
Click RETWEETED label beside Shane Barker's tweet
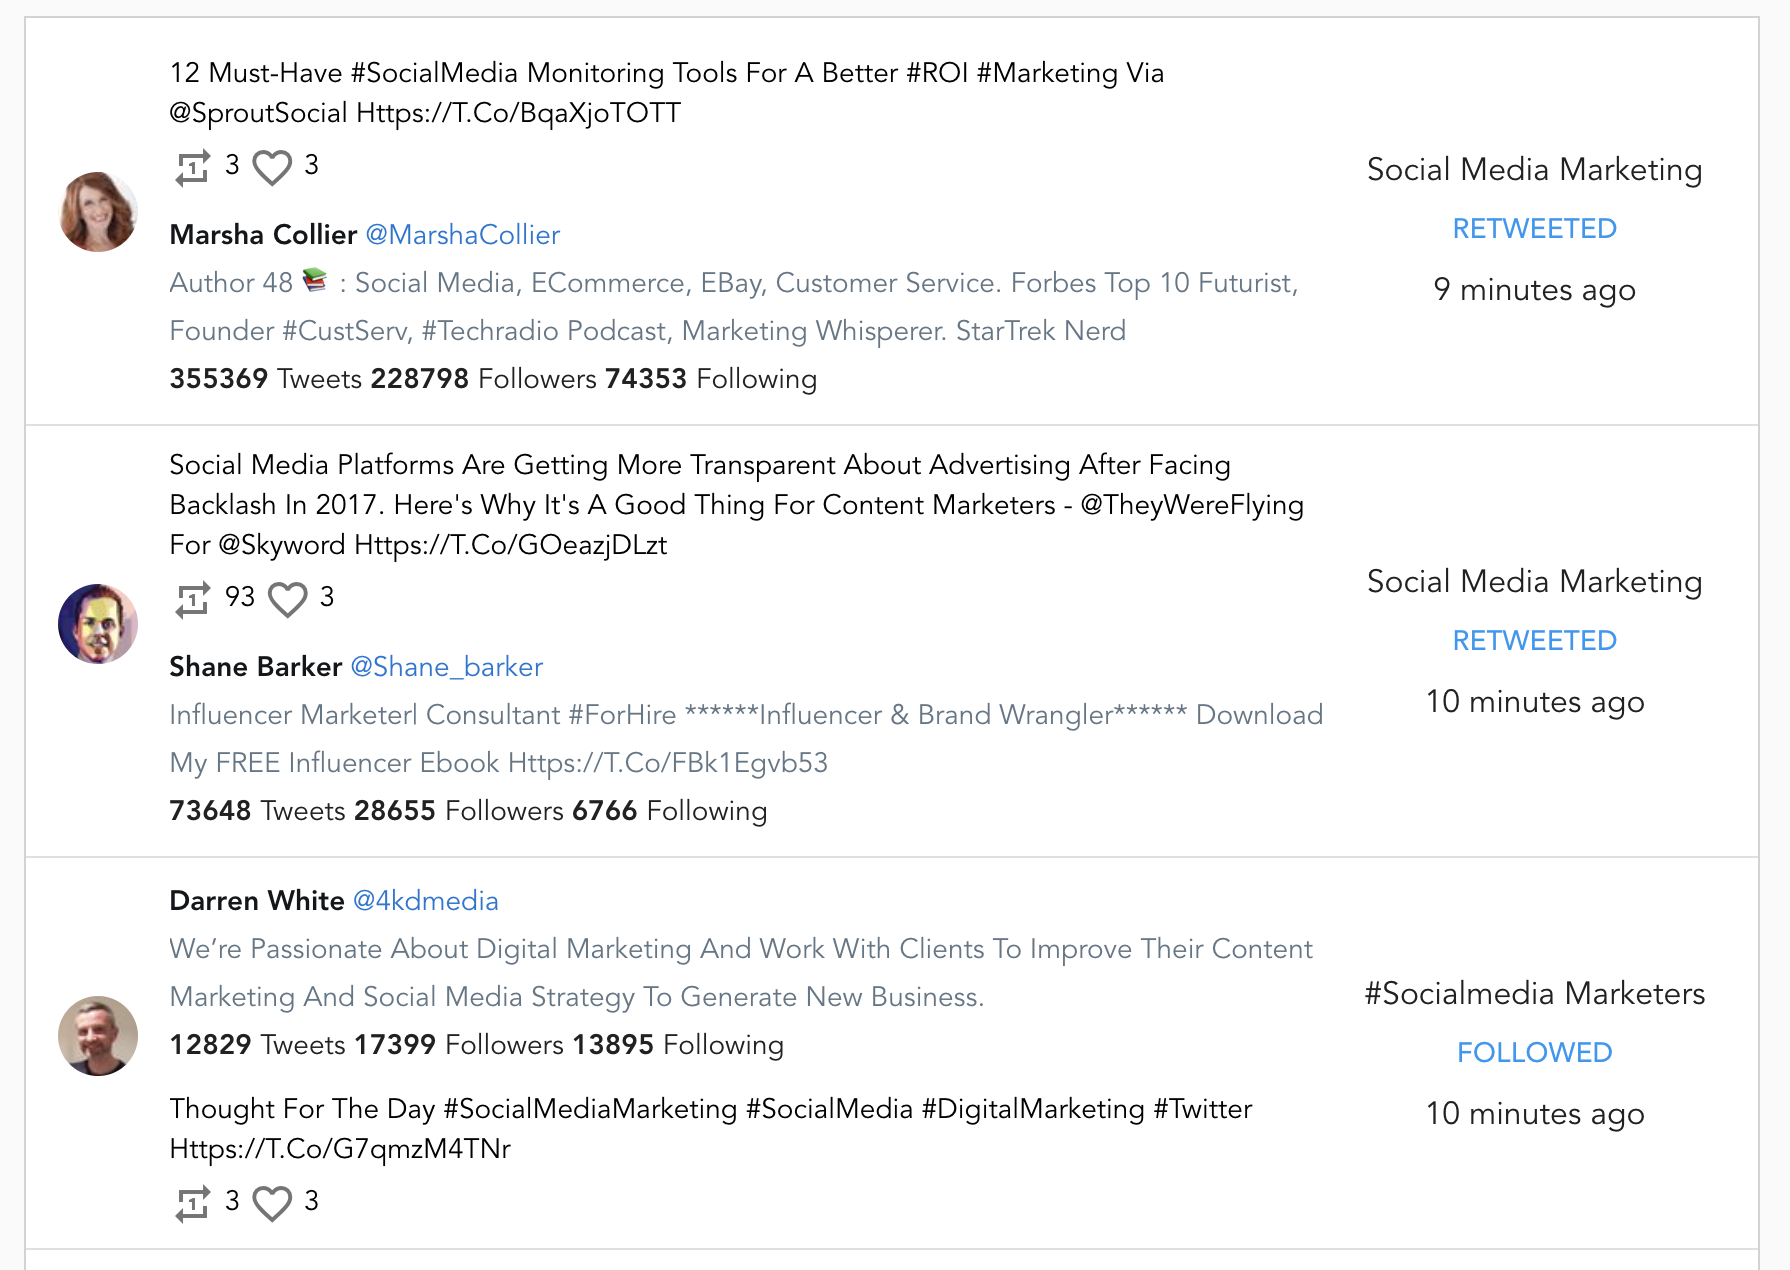pos(1534,641)
